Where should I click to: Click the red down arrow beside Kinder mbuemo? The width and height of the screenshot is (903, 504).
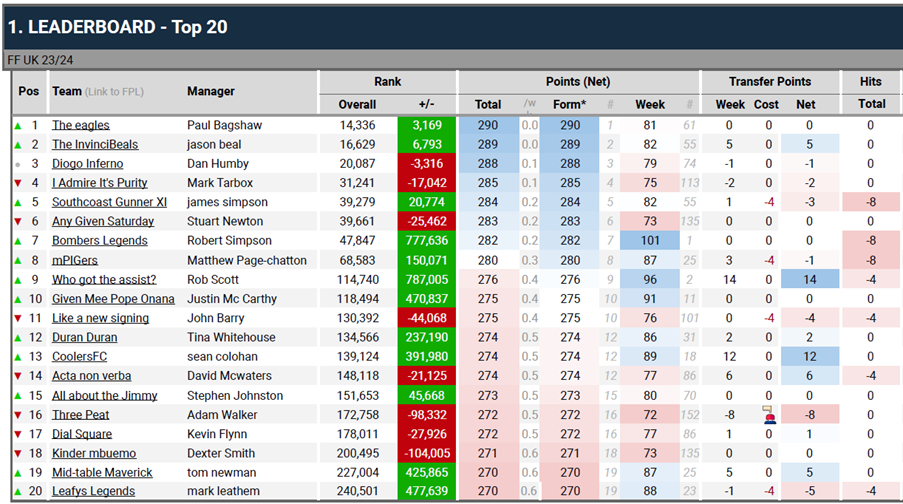(17, 453)
